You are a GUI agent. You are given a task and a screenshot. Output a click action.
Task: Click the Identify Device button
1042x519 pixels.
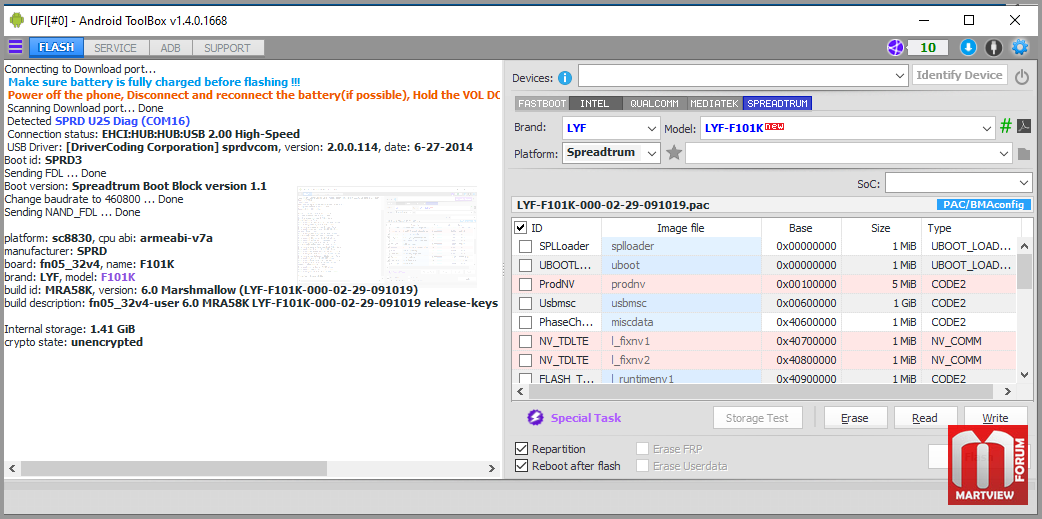click(x=960, y=75)
